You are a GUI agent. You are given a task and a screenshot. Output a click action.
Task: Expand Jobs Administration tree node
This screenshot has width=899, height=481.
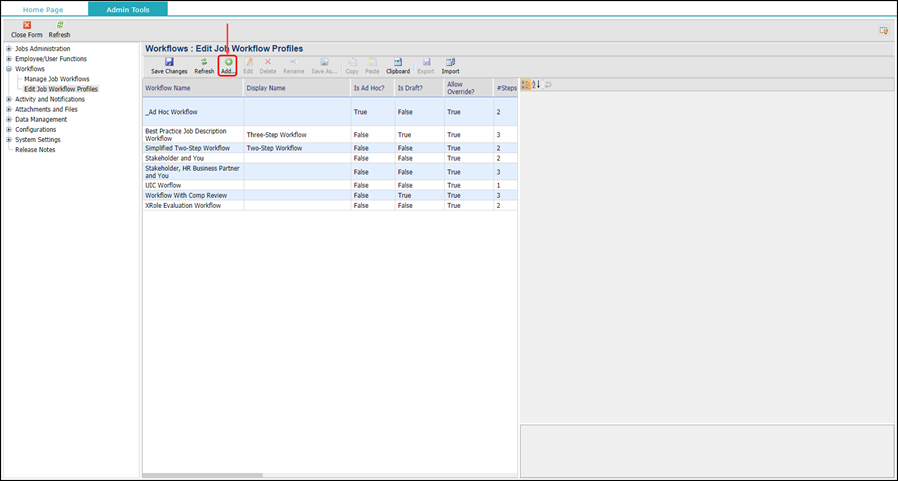9,49
